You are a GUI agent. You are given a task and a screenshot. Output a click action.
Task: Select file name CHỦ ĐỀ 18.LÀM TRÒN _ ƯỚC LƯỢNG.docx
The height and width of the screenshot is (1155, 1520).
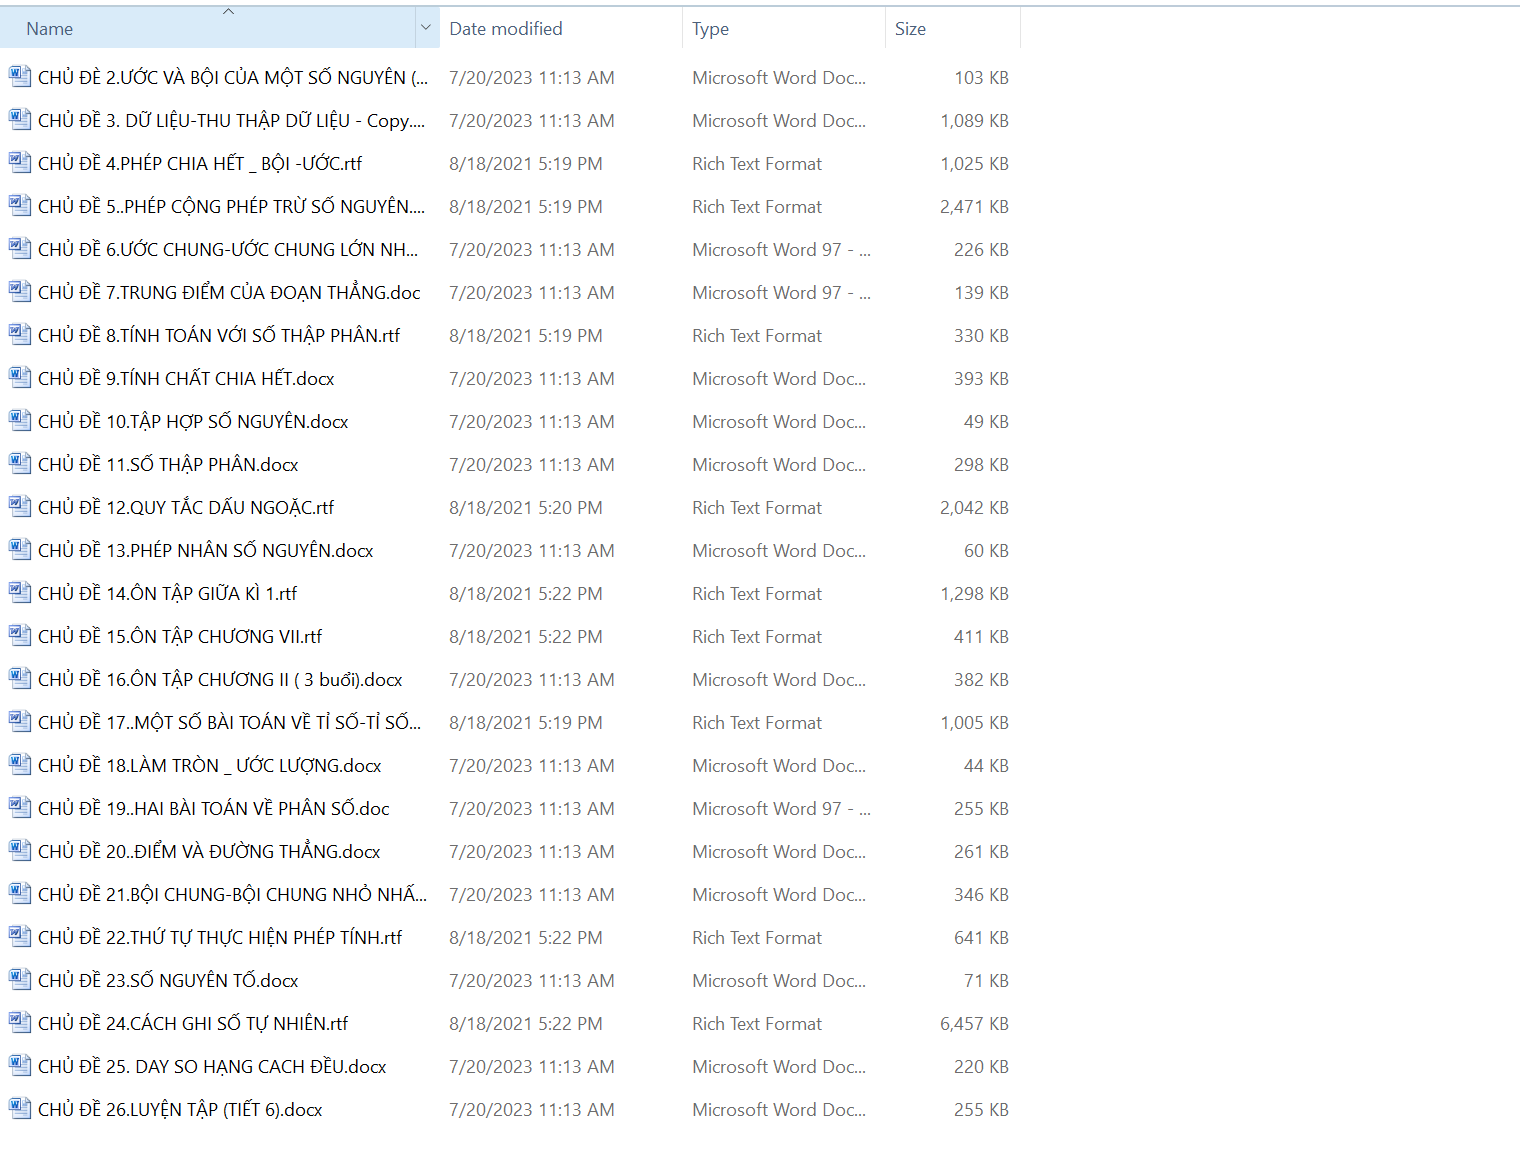coord(210,765)
